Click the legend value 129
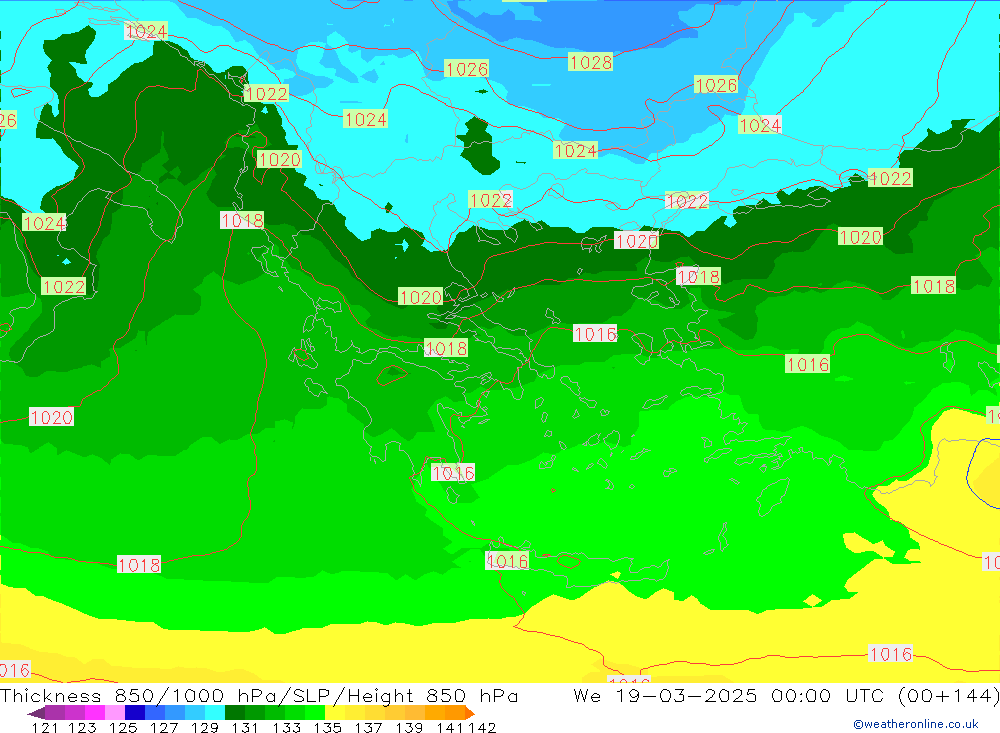Viewport: 1000px width, 733px height. coord(205,727)
